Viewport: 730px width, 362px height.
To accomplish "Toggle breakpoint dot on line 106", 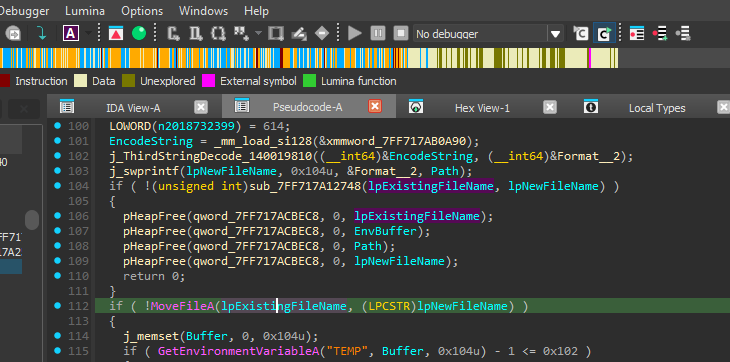I will click(57, 215).
